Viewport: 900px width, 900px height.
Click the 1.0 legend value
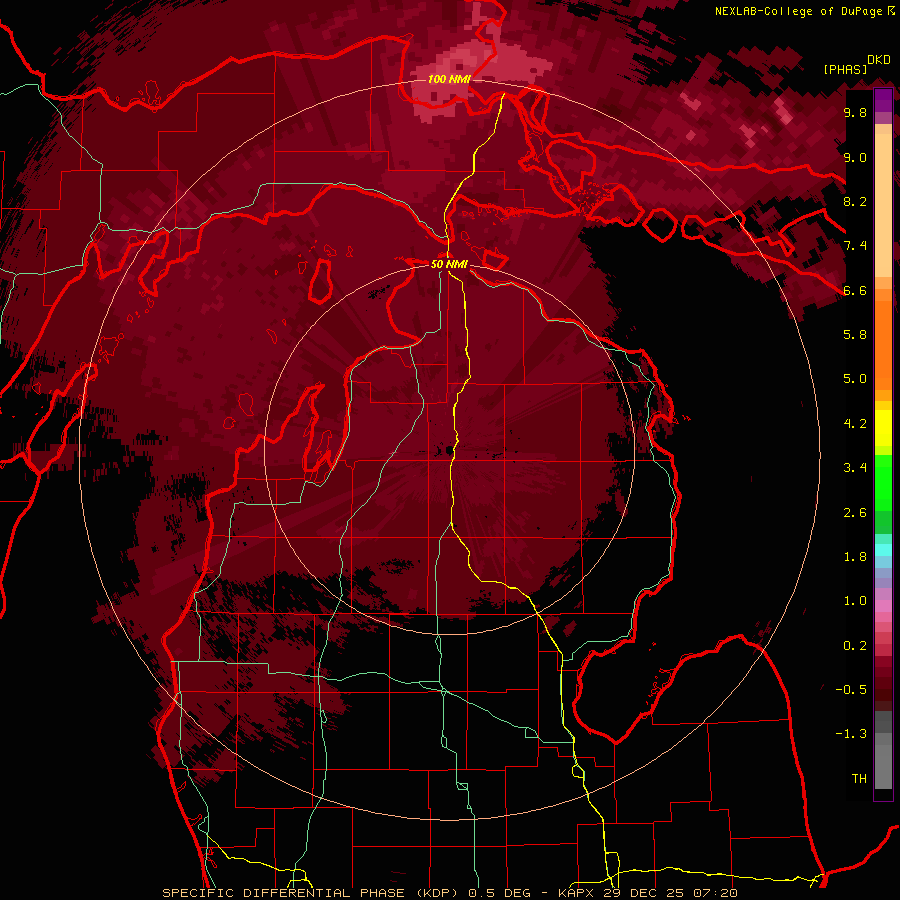tap(855, 601)
